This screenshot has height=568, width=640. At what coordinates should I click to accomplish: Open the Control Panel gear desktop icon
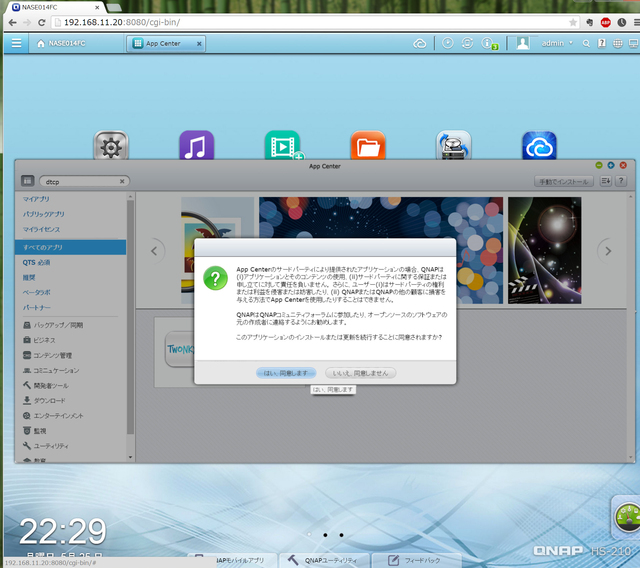click(x=111, y=146)
